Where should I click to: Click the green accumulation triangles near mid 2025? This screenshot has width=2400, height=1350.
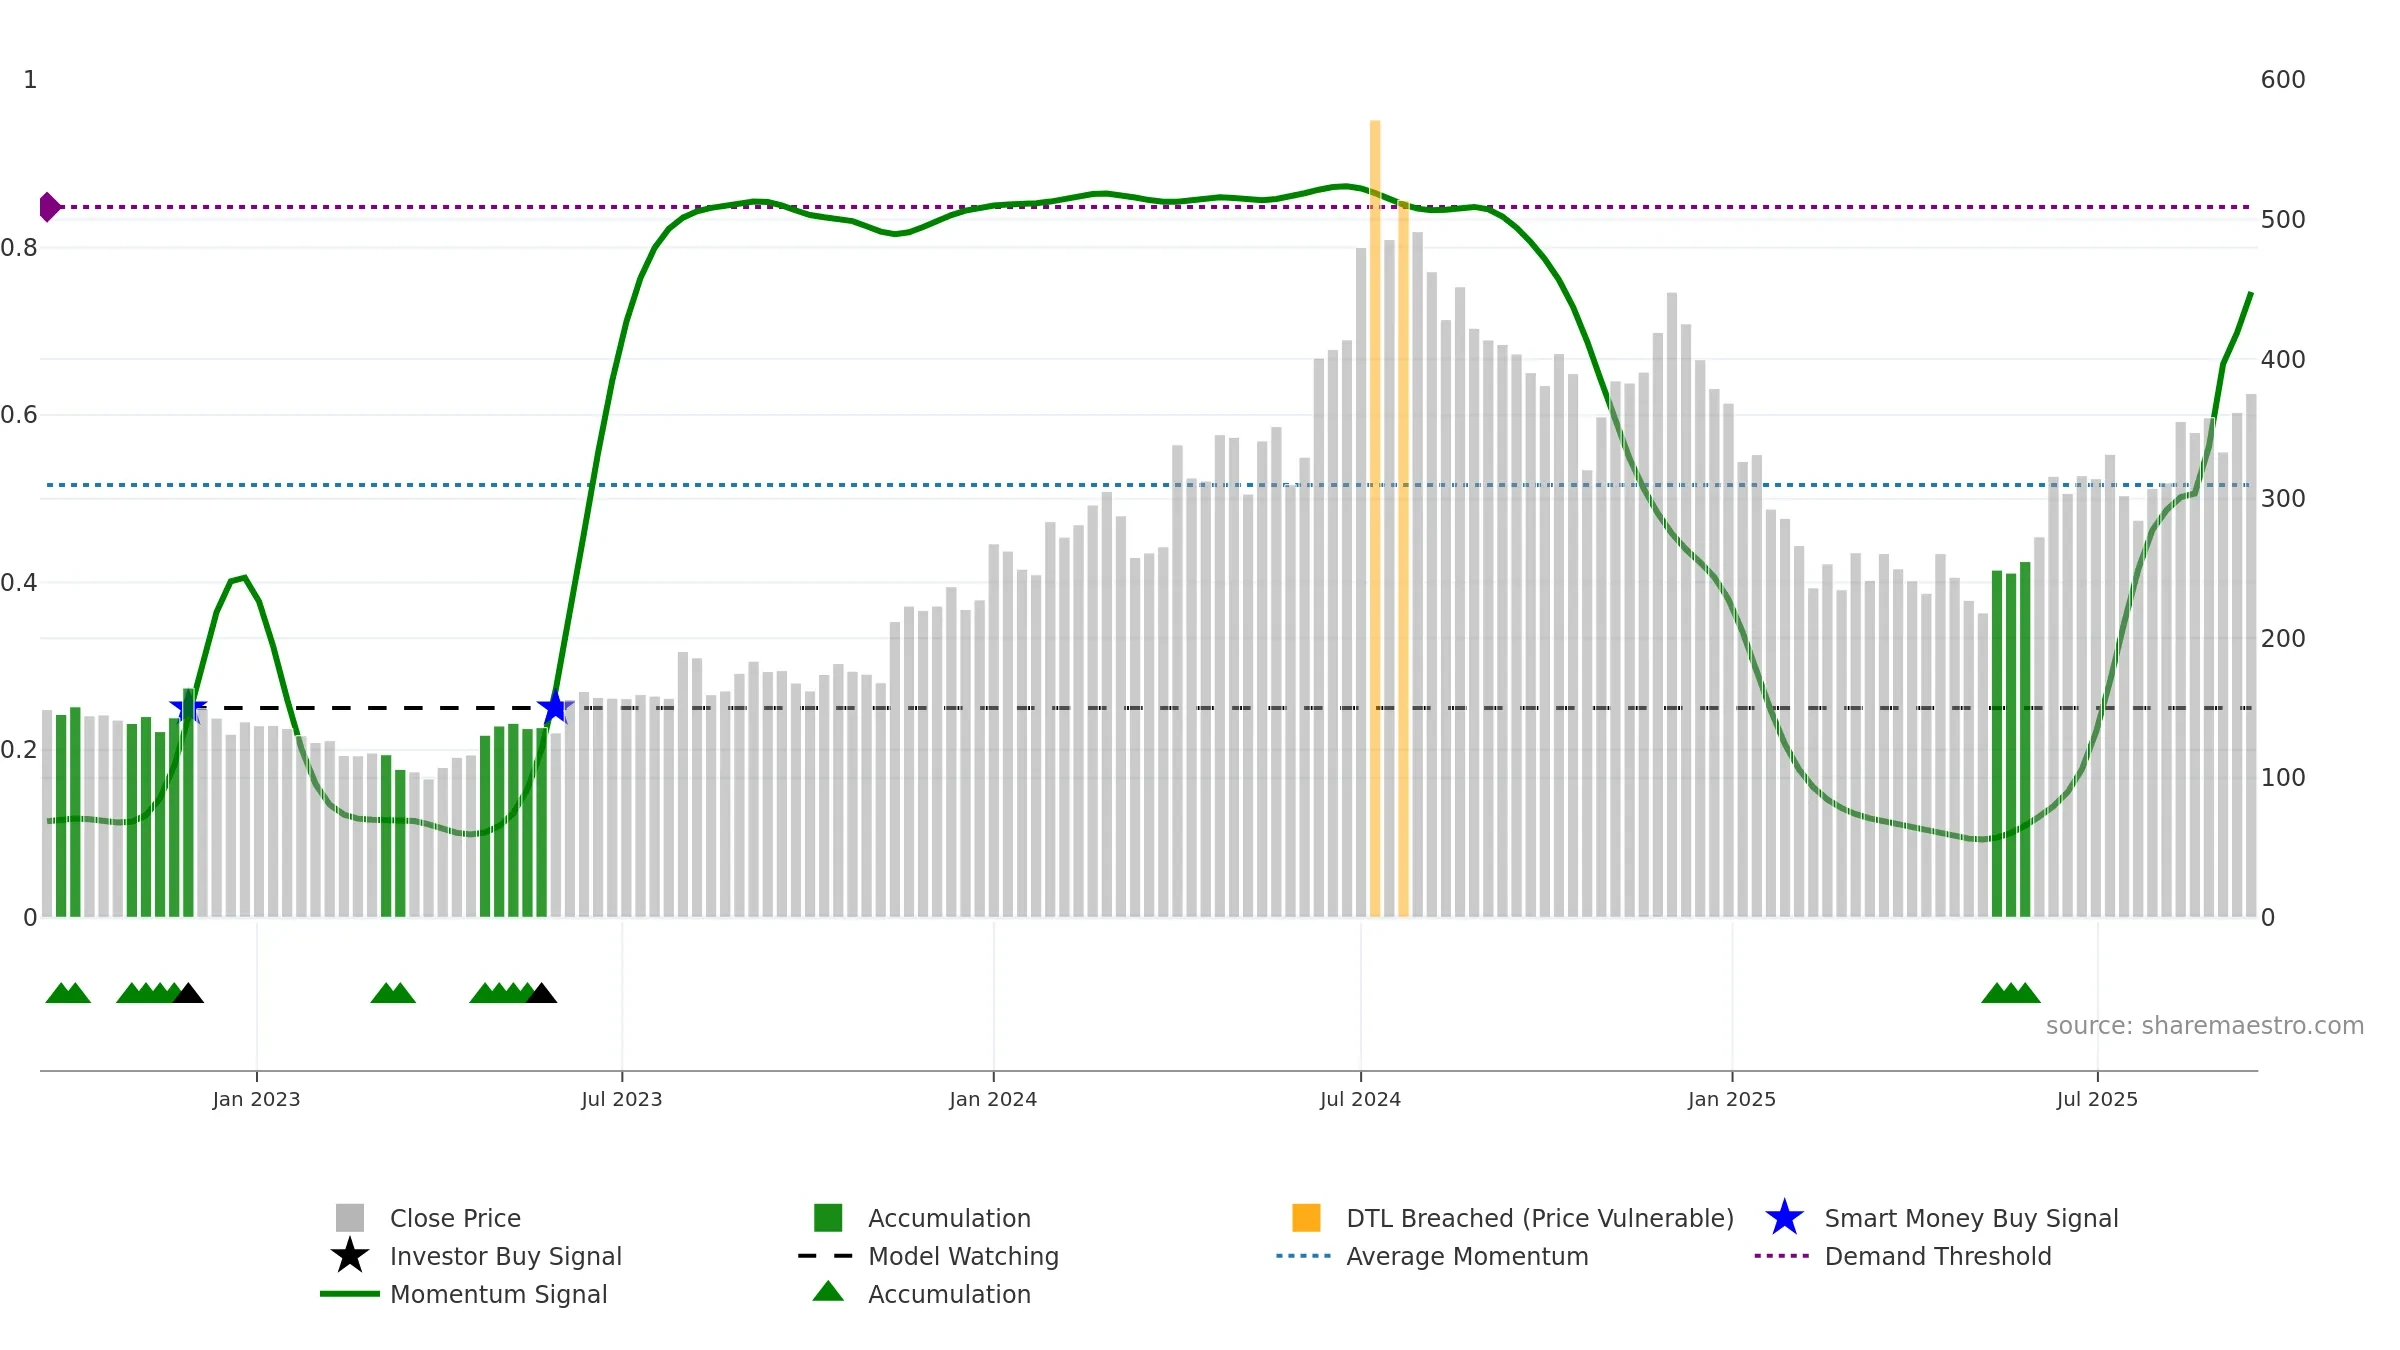pos(2010,994)
